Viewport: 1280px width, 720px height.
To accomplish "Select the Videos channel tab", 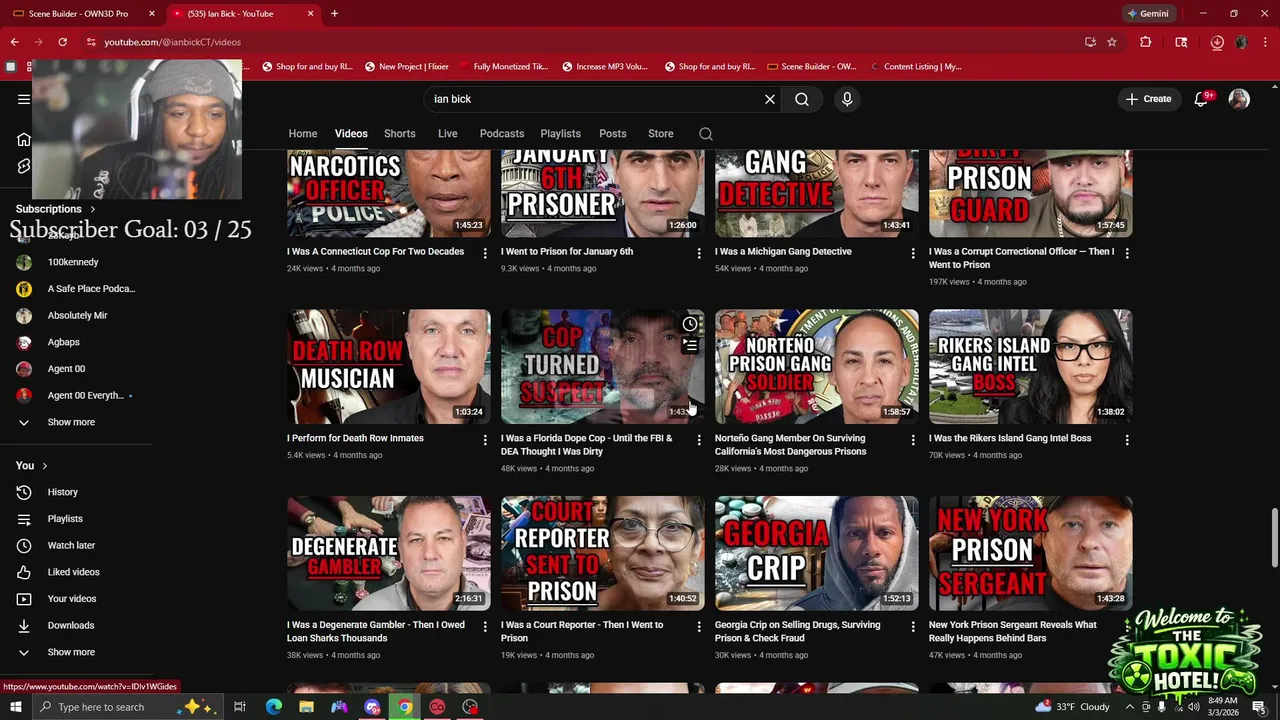I will pos(351,134).
